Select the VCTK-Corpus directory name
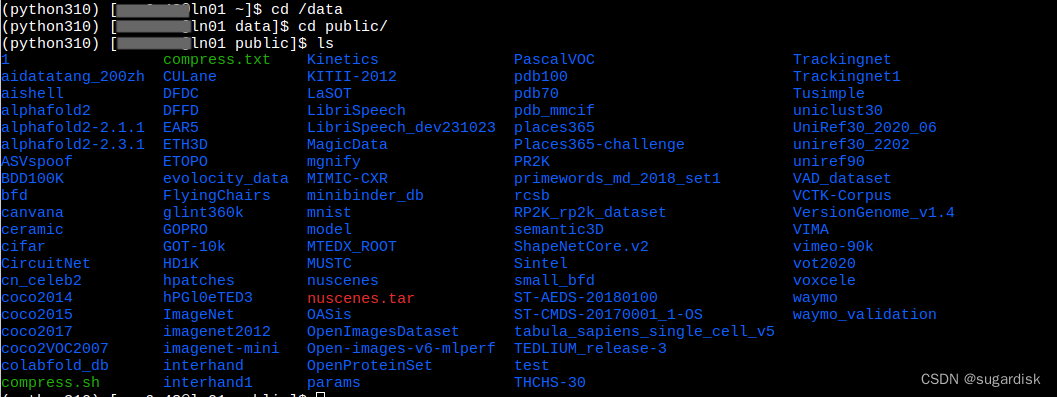The width and height of the screenshot is (1057, 397). pos(842,195)
